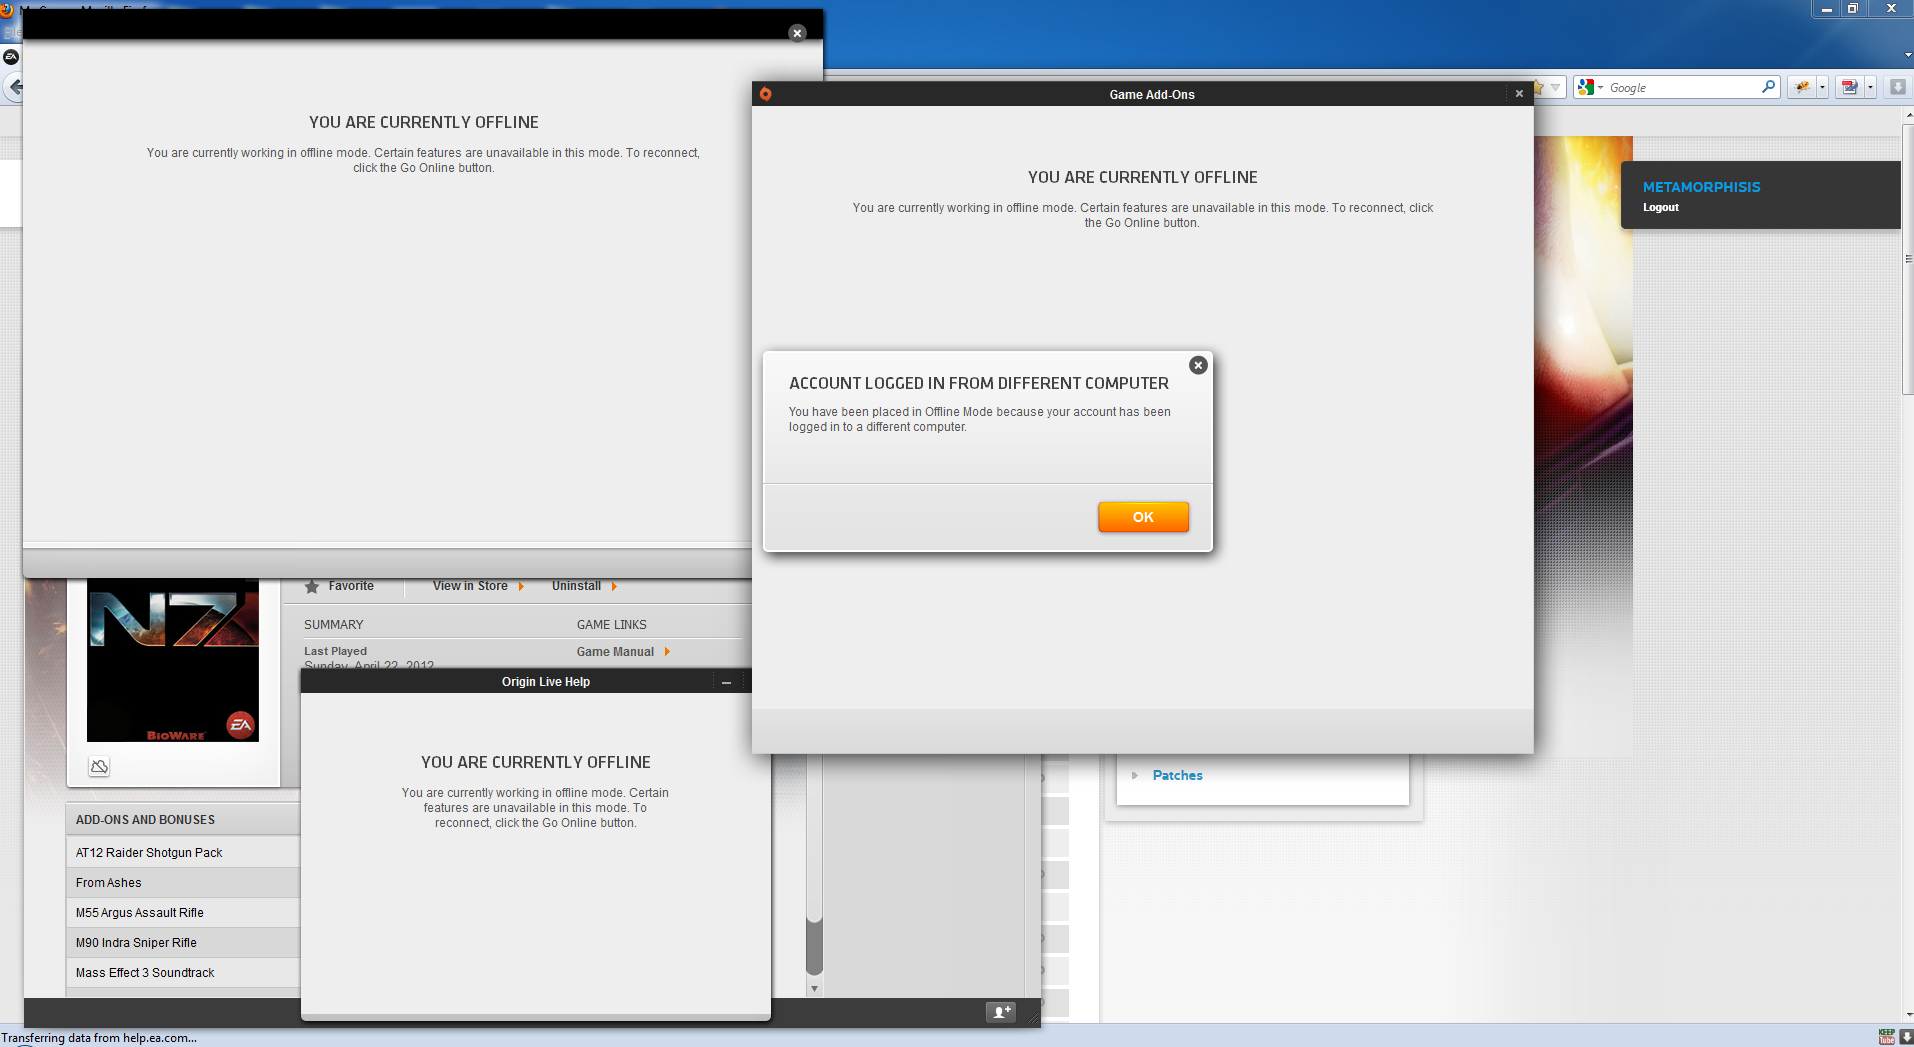Click the Origin logo in Game Add-Ons title bar
The width and height of the screenshot is (1914, 1047).
point(765,94)
